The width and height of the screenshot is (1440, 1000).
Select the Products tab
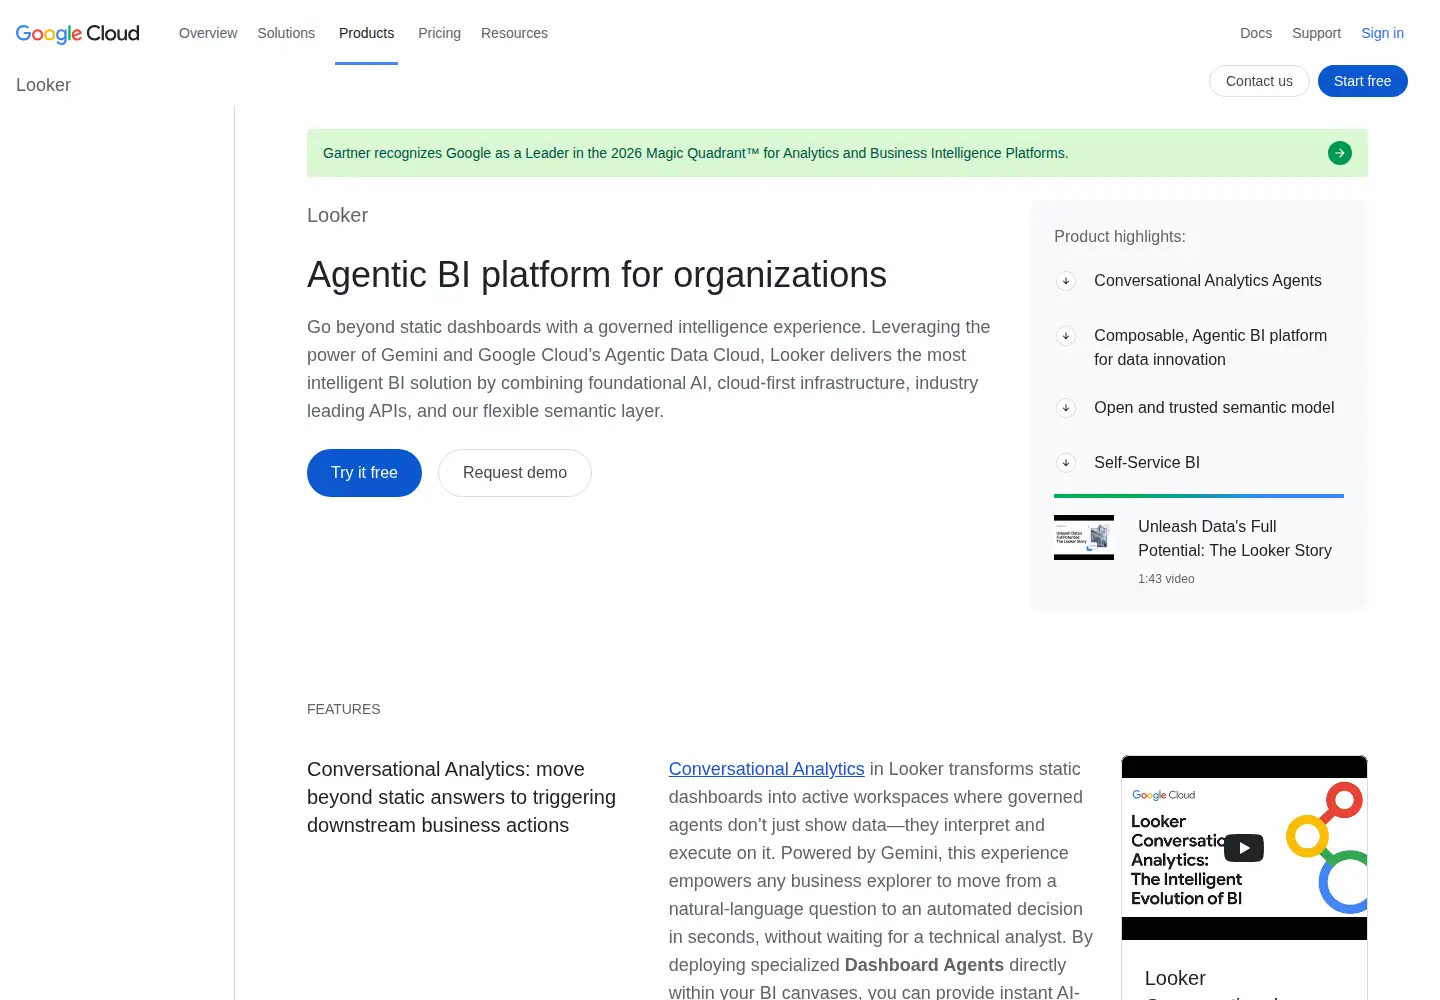coord(366,33)
